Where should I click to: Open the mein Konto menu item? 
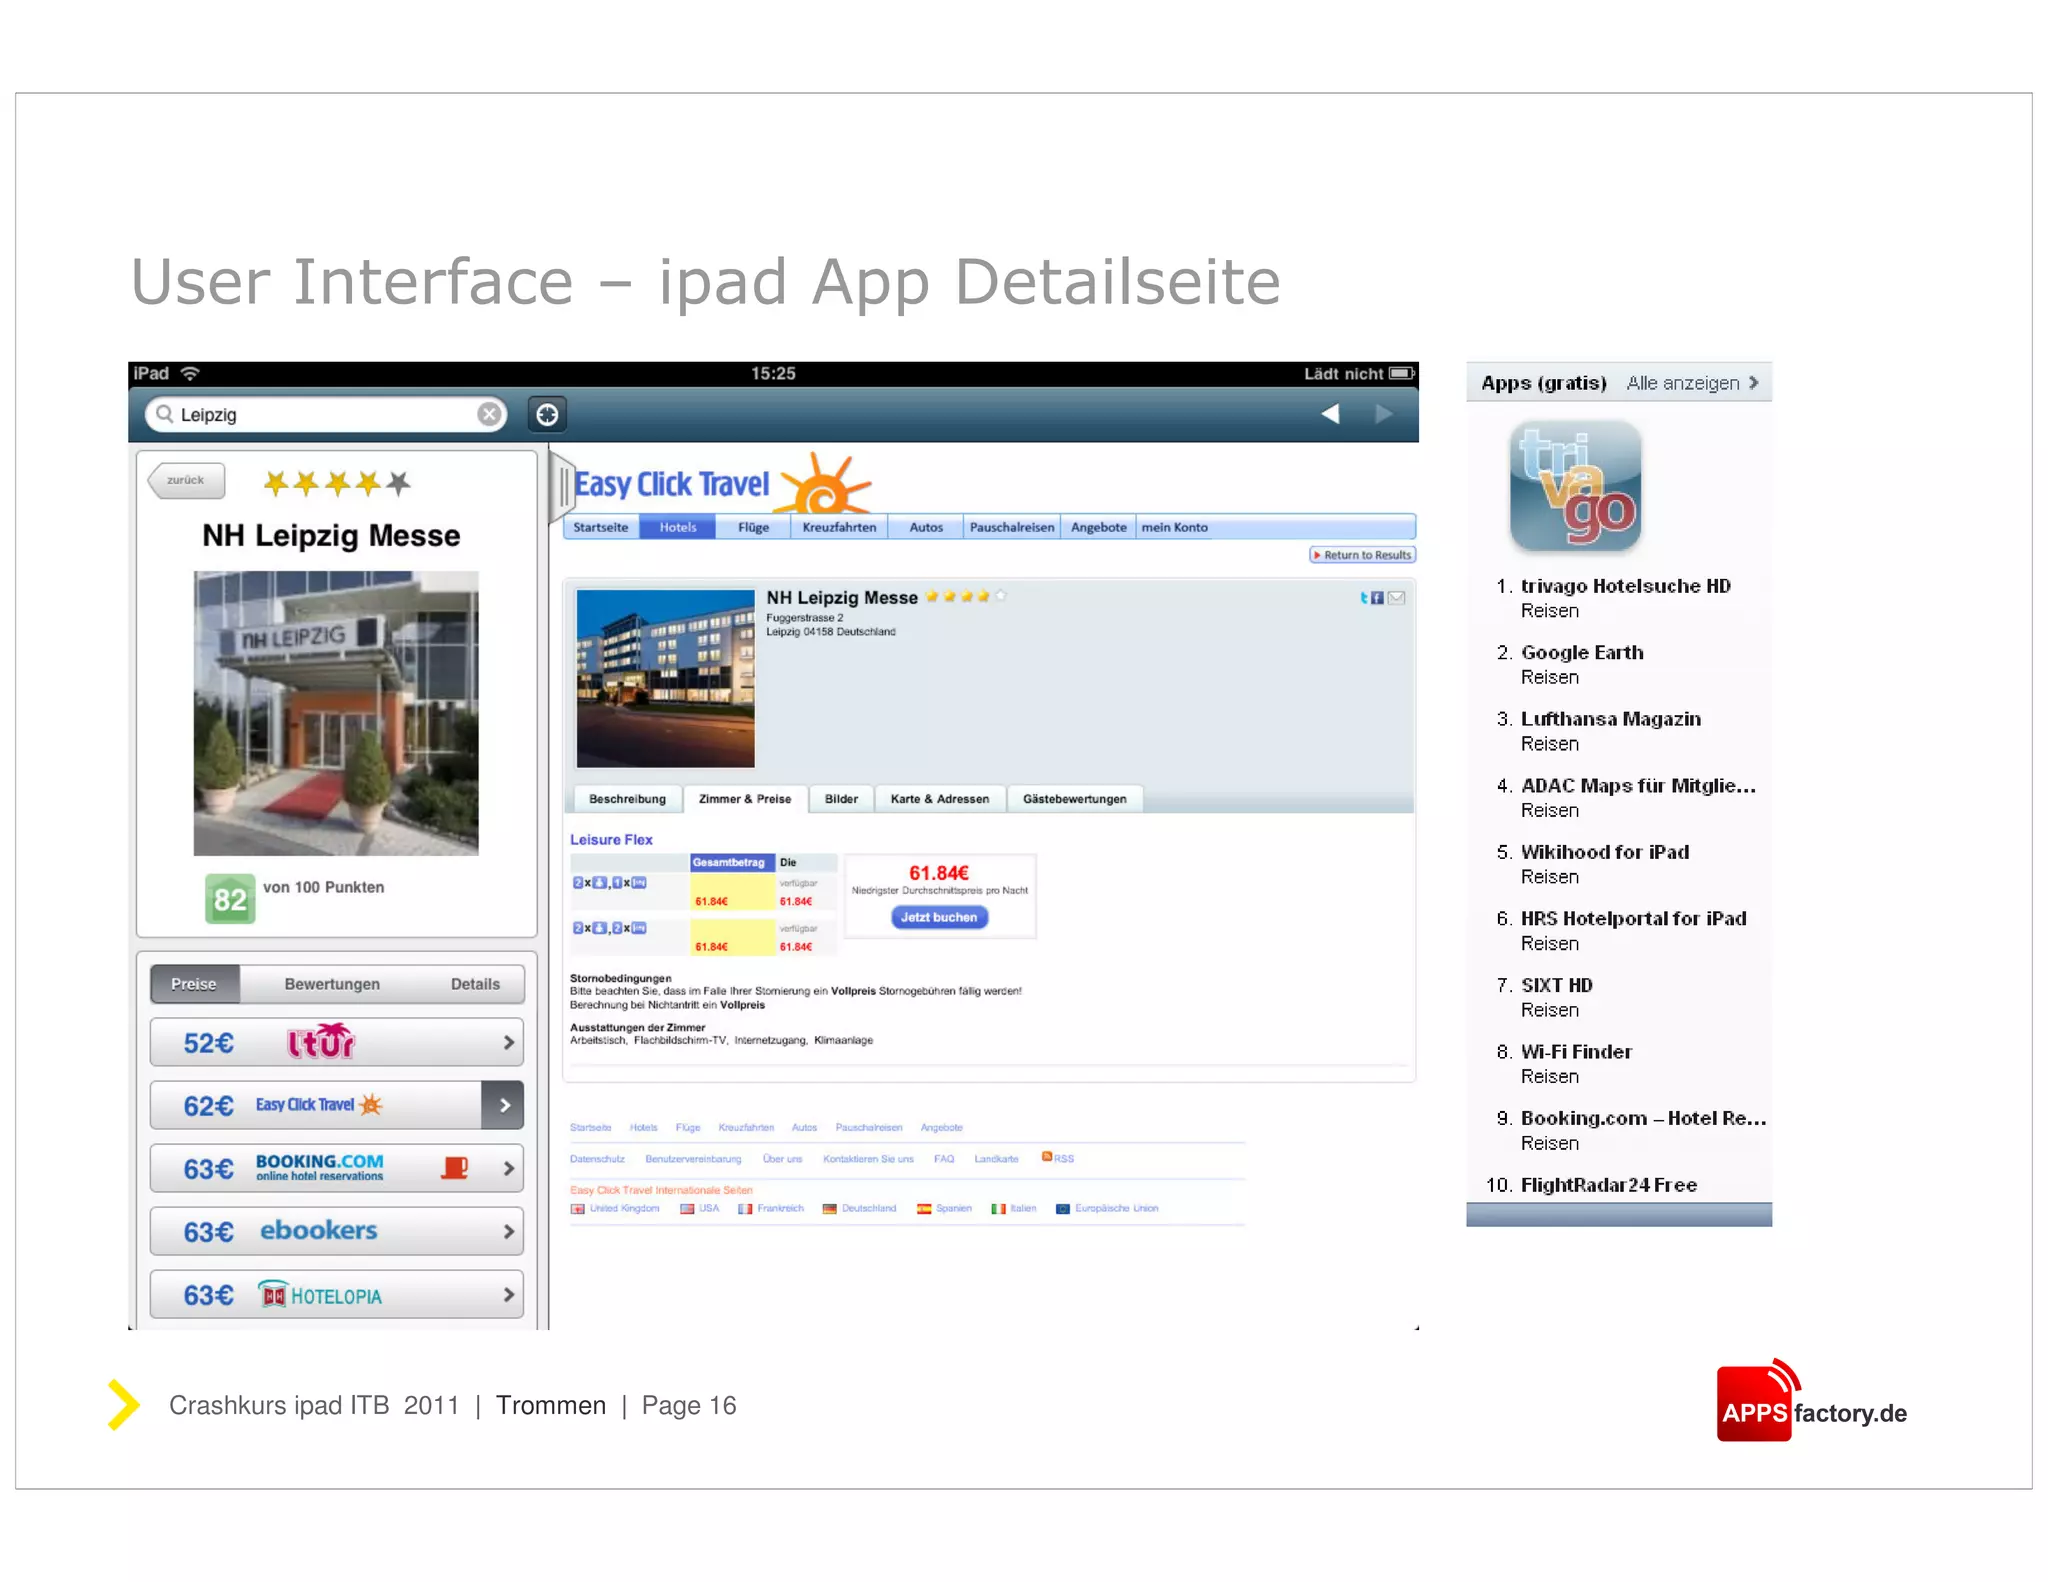tap(1175, 527)
